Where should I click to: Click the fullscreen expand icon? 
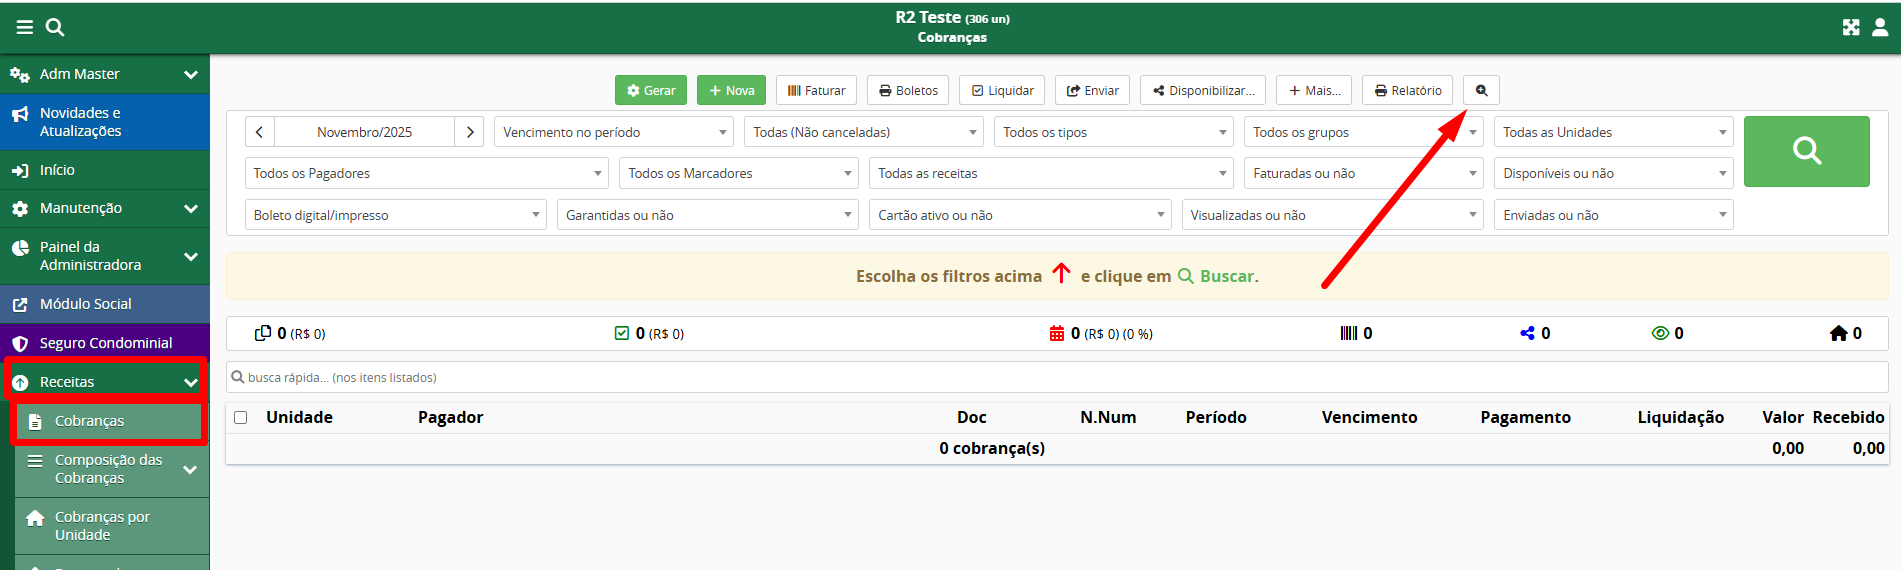[1851, 27]
